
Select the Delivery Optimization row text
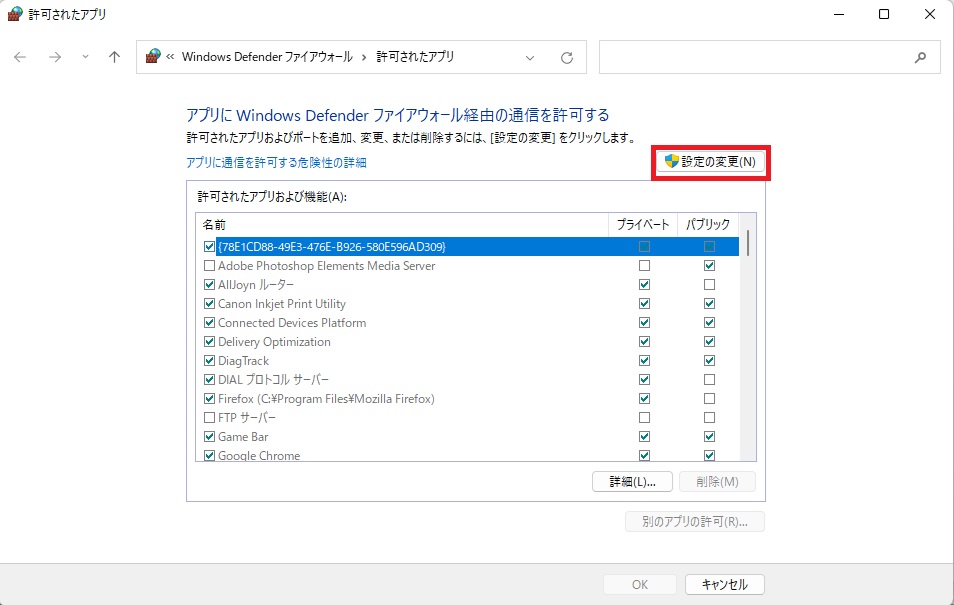tap(274, 341)
